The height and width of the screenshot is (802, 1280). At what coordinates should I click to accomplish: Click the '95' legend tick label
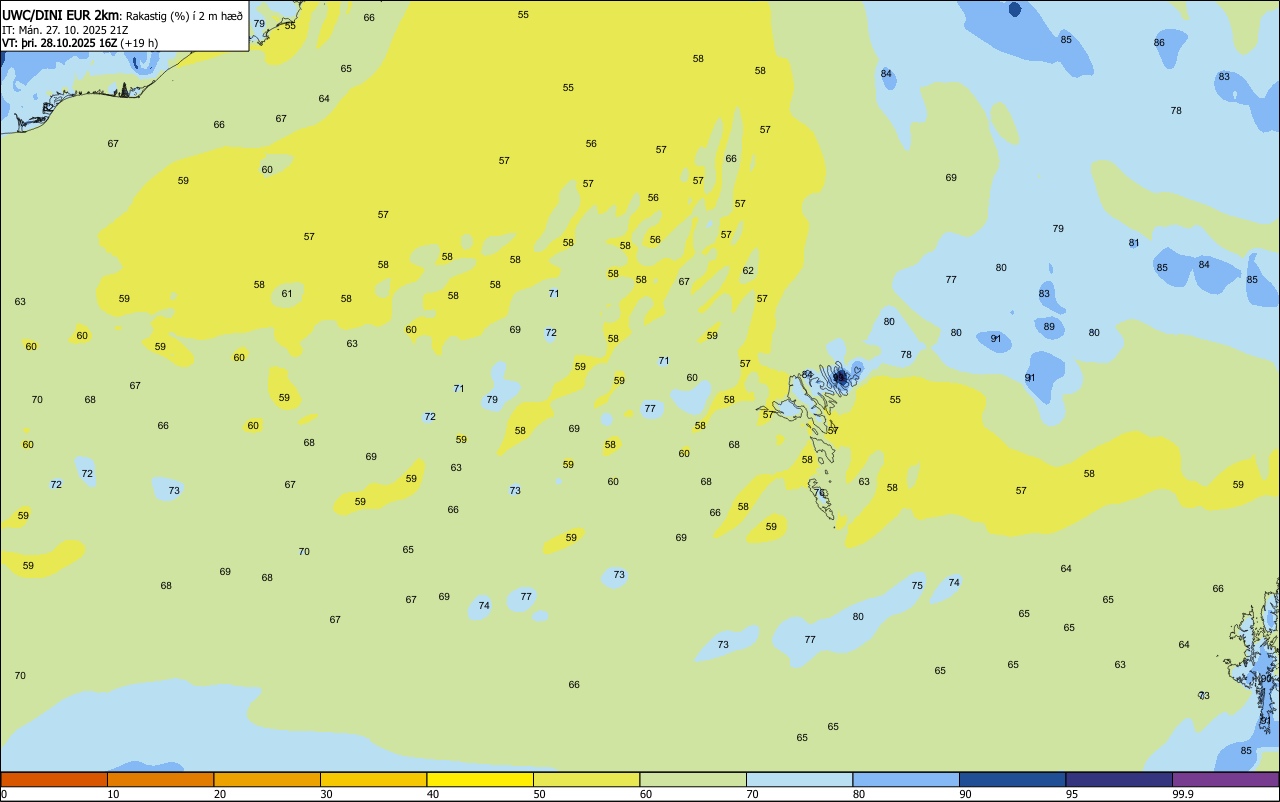[1071, 794]
